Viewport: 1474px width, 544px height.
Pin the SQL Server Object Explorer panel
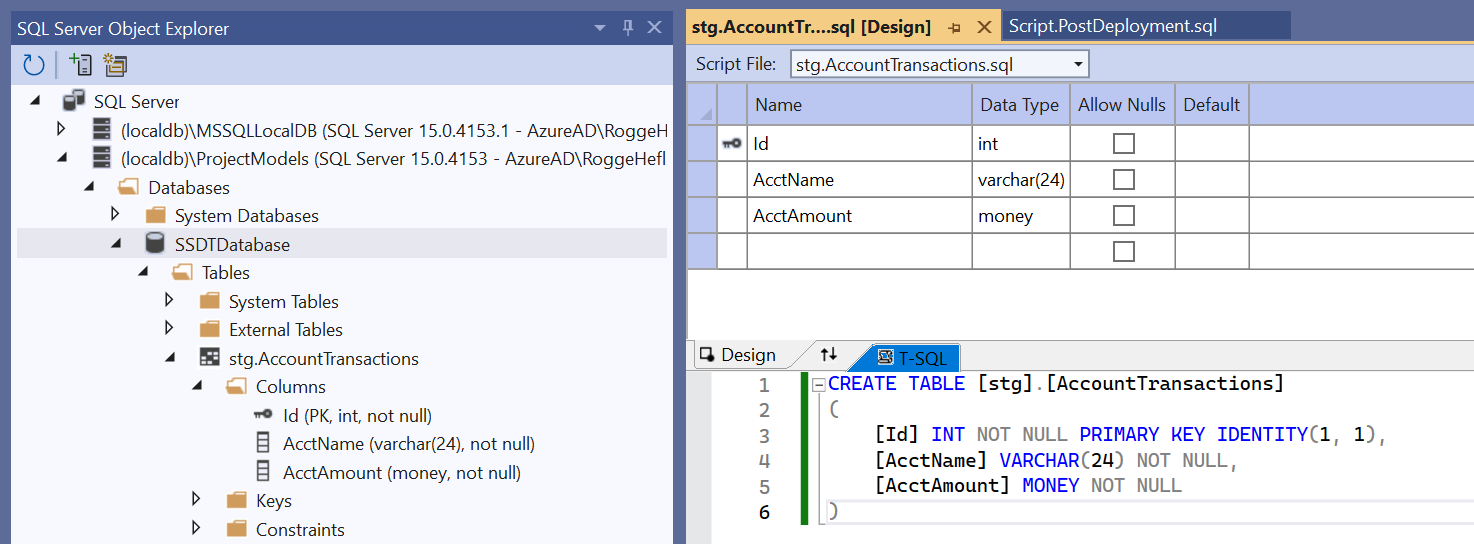(x=628, y=28)
